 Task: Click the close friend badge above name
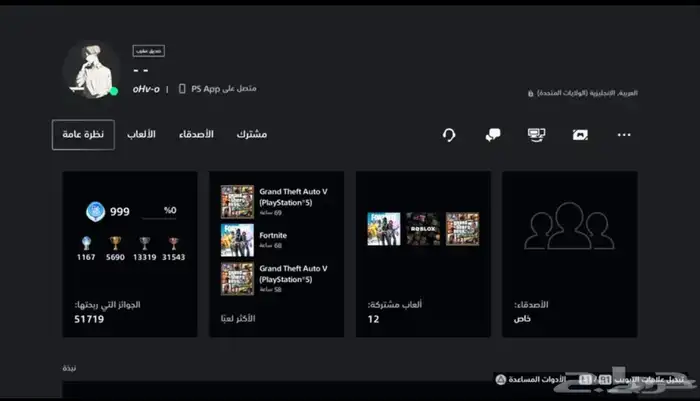149,50
